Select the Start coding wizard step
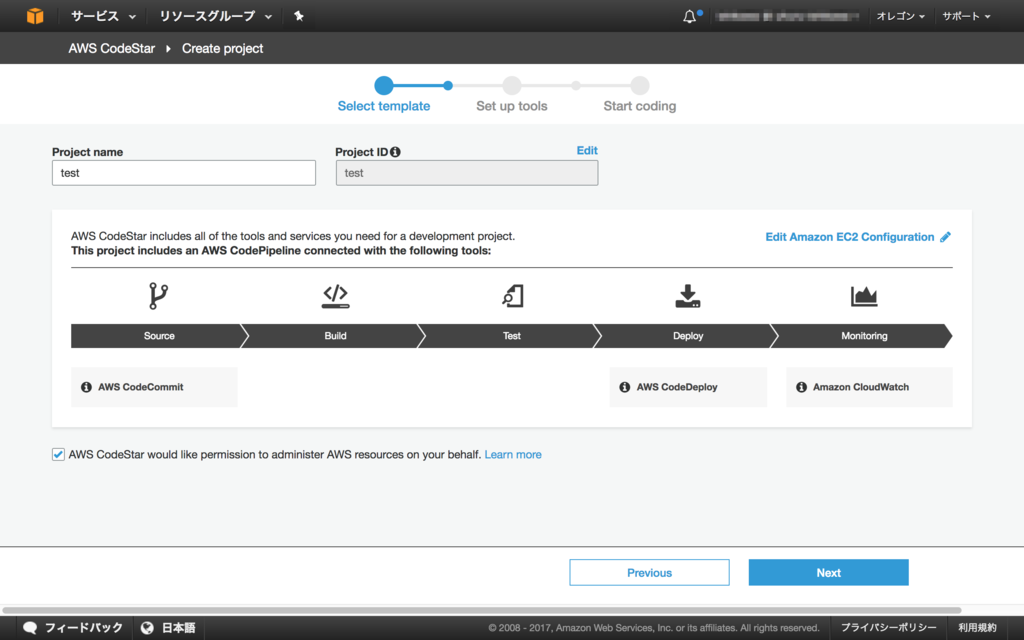The height and width of the screenshot is (640, 1024). tap(639, 106)
